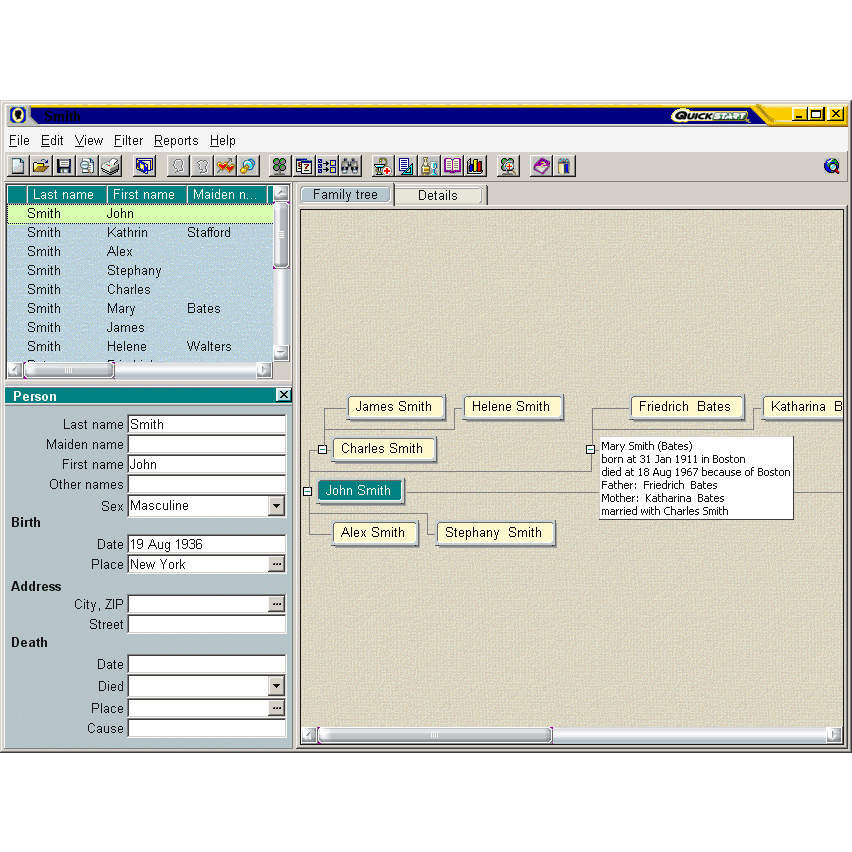Click the tree-with-magnifier search icon
The image size is (852, 852).
coord(508,166)
